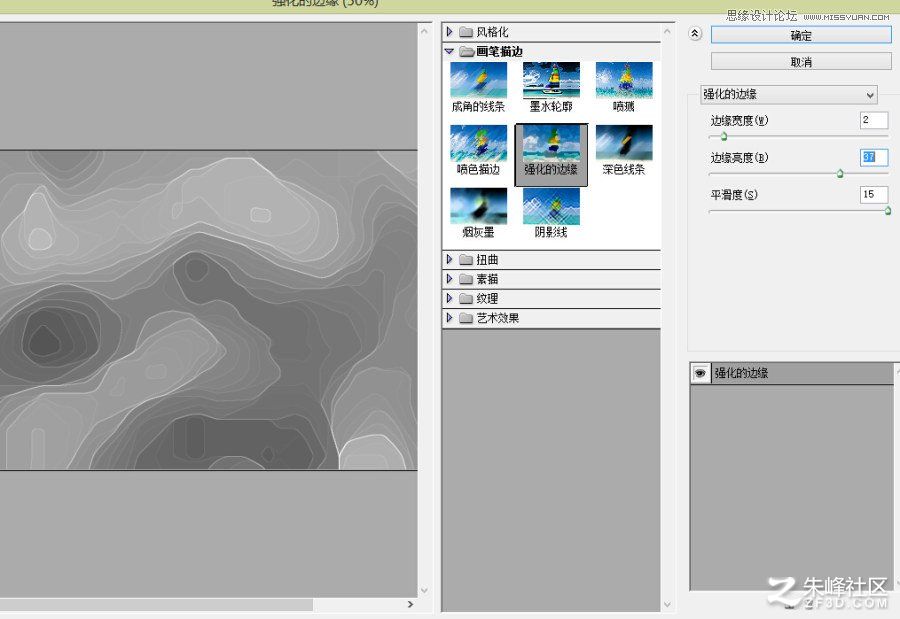Click the 平滑度 slider handle
Screen dimensions: 900x619
point(888,211)
